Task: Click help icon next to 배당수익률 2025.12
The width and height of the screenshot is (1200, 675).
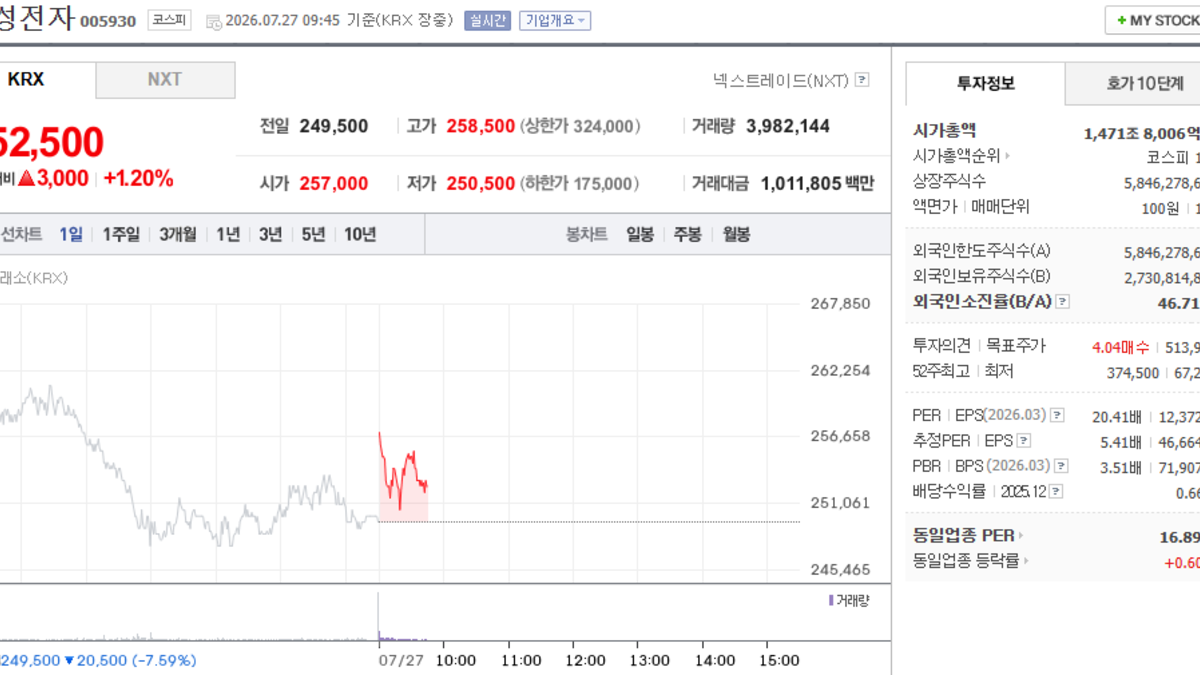Action: coord(1056,492)
